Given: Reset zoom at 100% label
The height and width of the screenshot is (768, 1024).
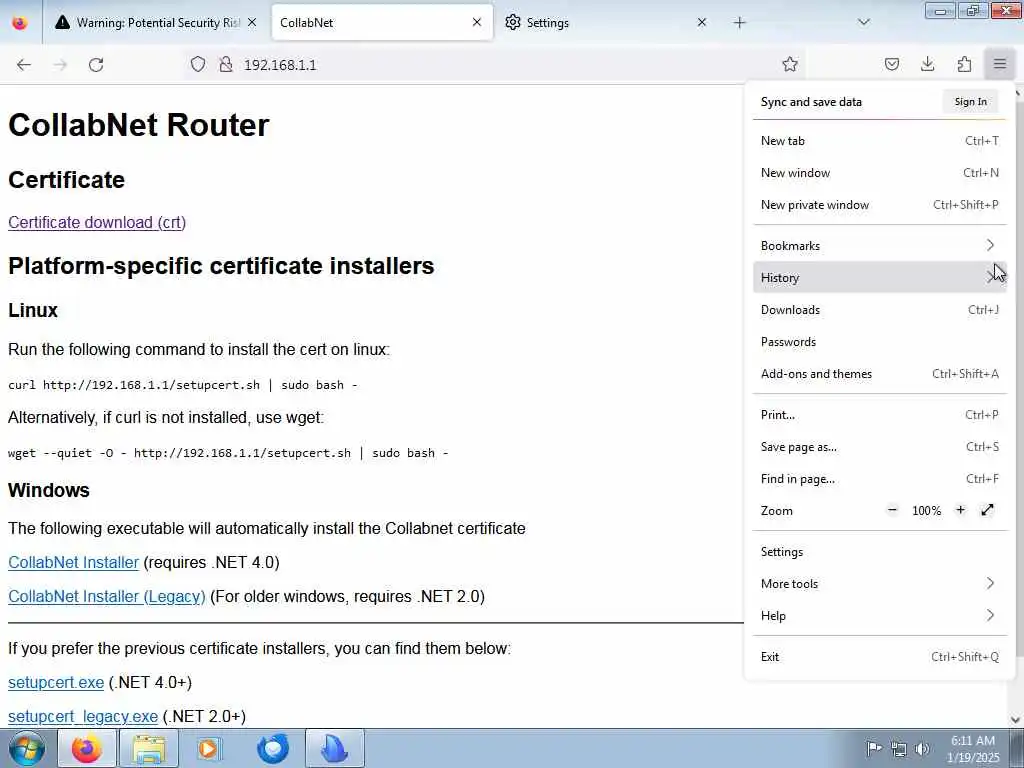Looking at the screenshot, I should click(927, 511).
